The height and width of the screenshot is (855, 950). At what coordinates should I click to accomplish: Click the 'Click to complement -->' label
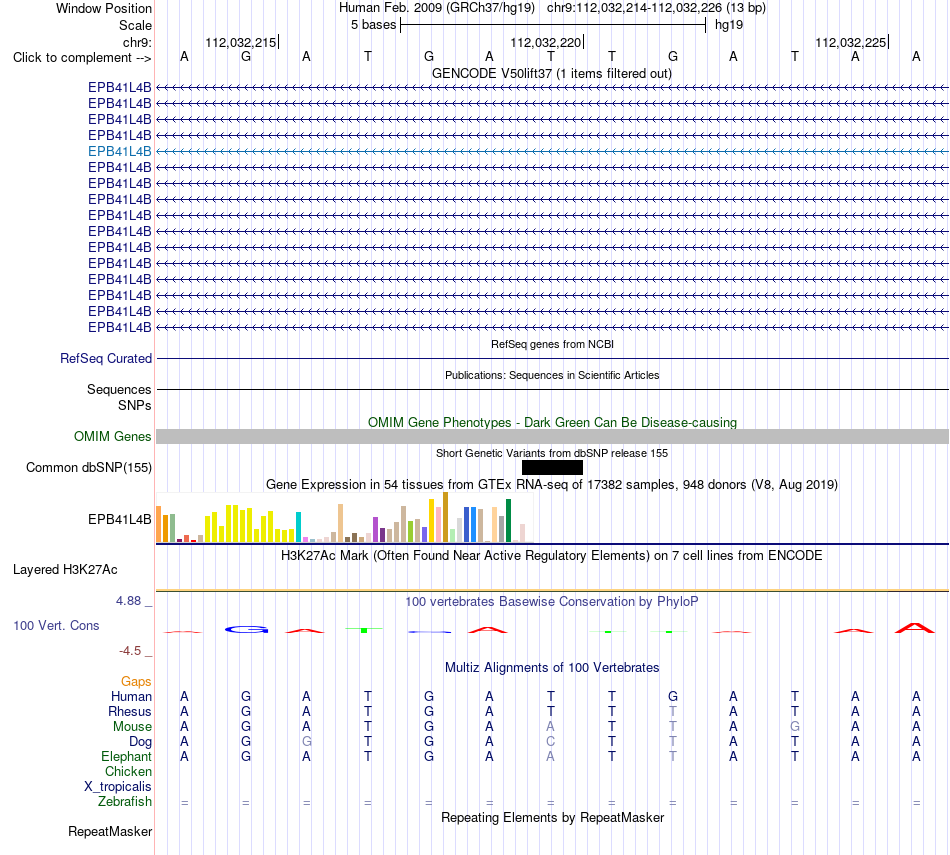click(x=82, y=58)
